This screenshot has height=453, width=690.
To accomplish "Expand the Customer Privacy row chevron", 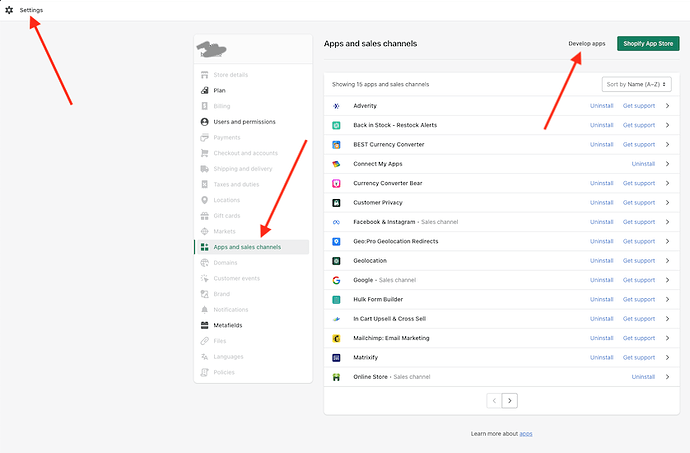I will point(668,203).
